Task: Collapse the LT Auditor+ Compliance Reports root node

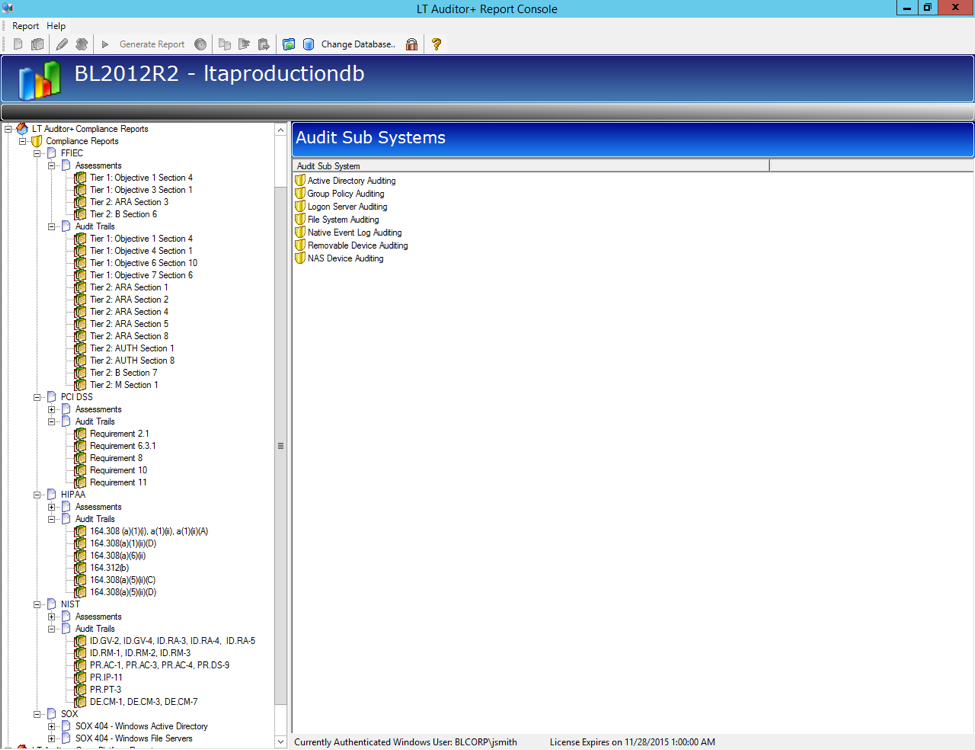Action: click(8, 129)
